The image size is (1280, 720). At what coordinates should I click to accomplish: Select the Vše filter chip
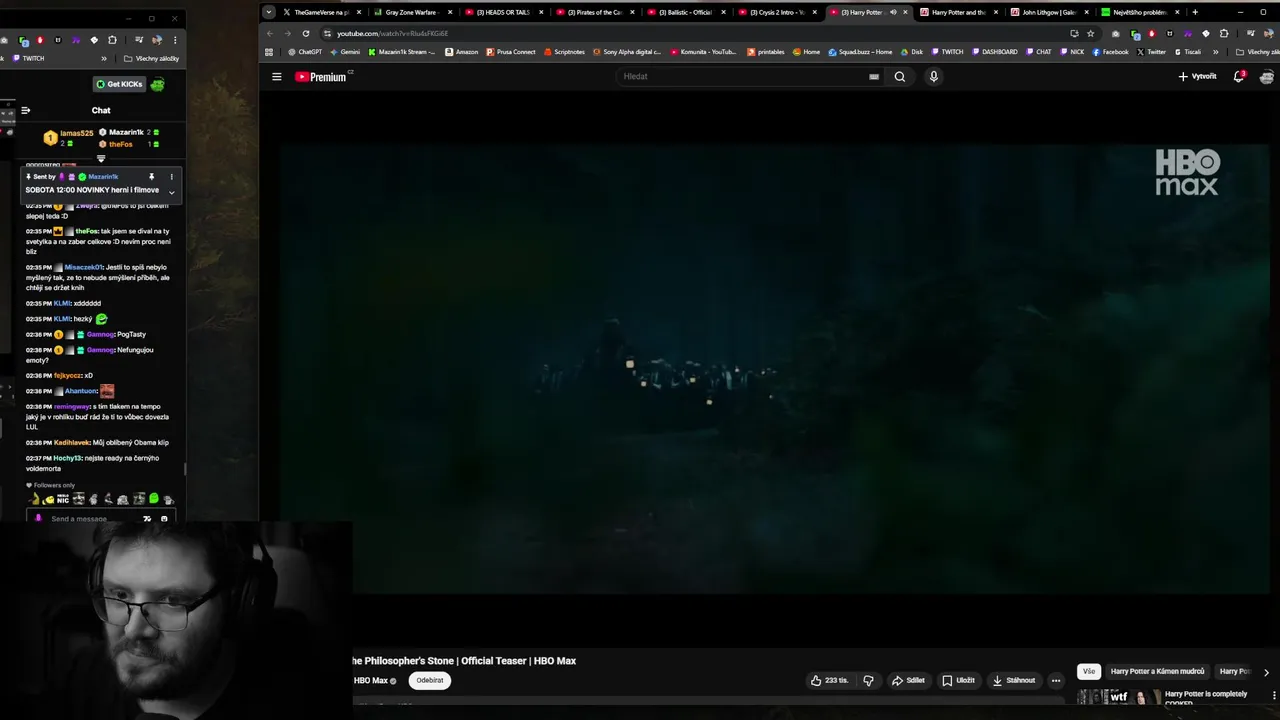pos(1089,671)
